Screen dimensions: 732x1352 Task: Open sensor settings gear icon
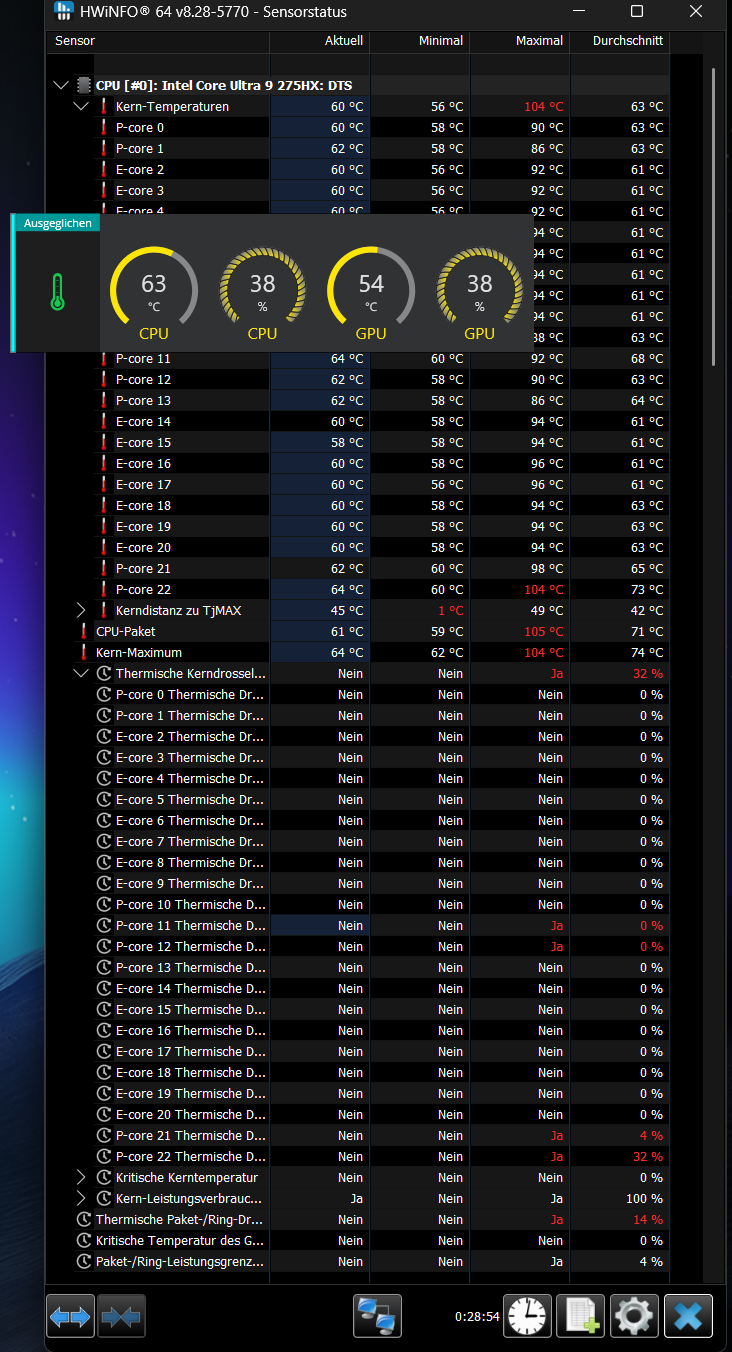pos(635,1316)
